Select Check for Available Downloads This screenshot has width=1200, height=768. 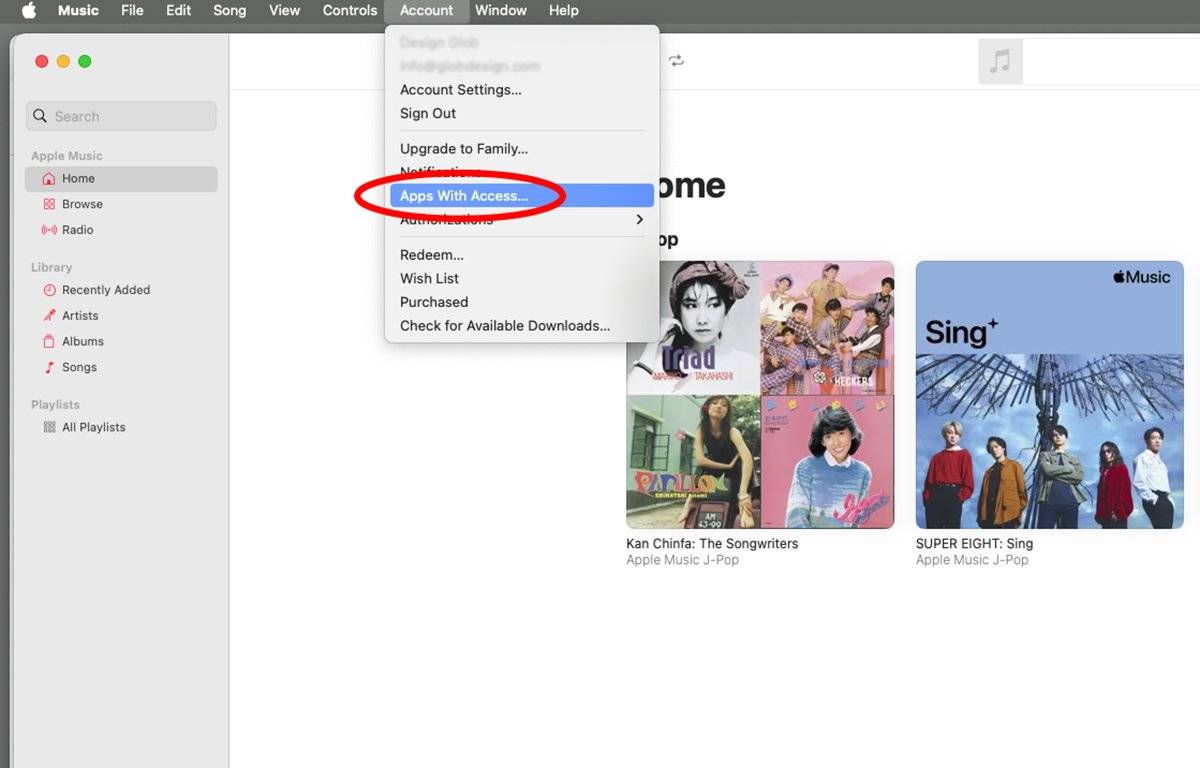pos(505,325)
